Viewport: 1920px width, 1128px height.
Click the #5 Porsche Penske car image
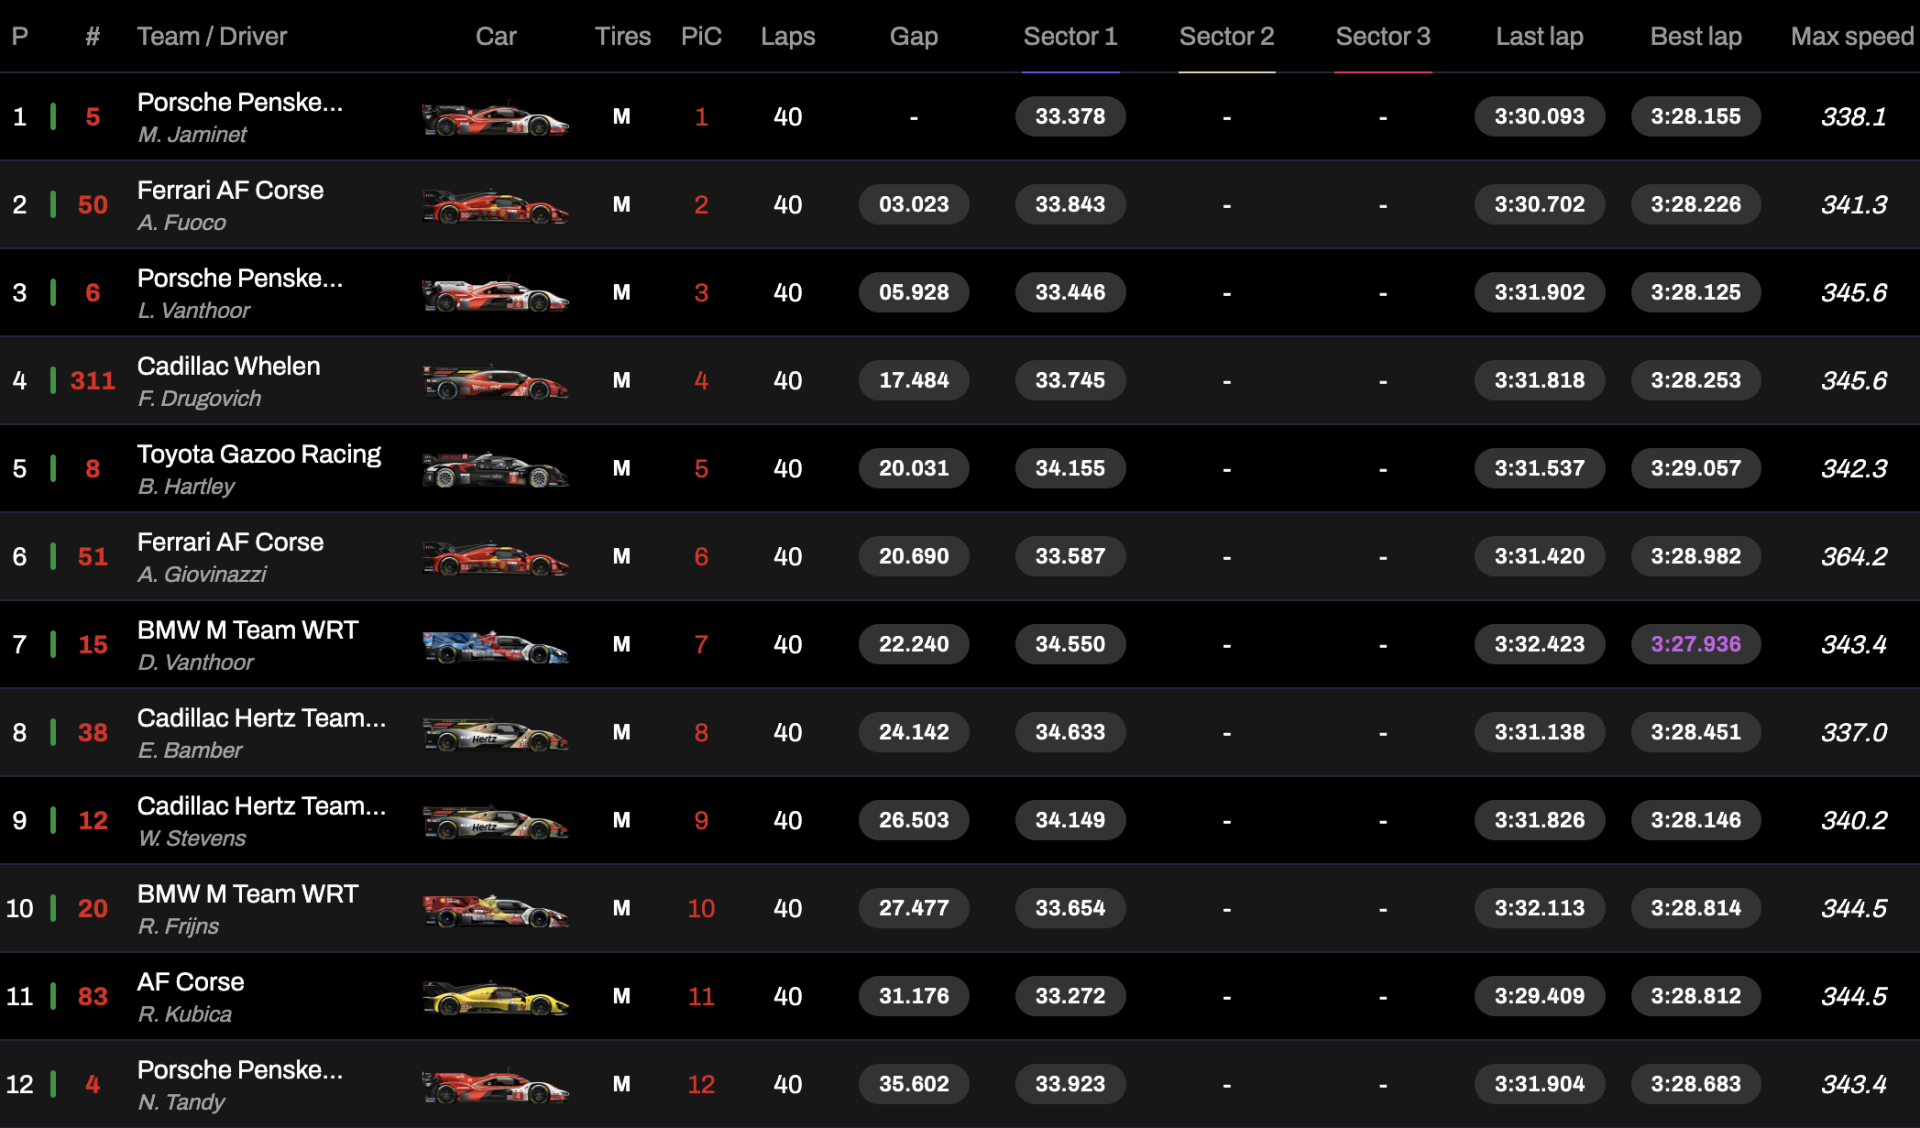point(496,119)
